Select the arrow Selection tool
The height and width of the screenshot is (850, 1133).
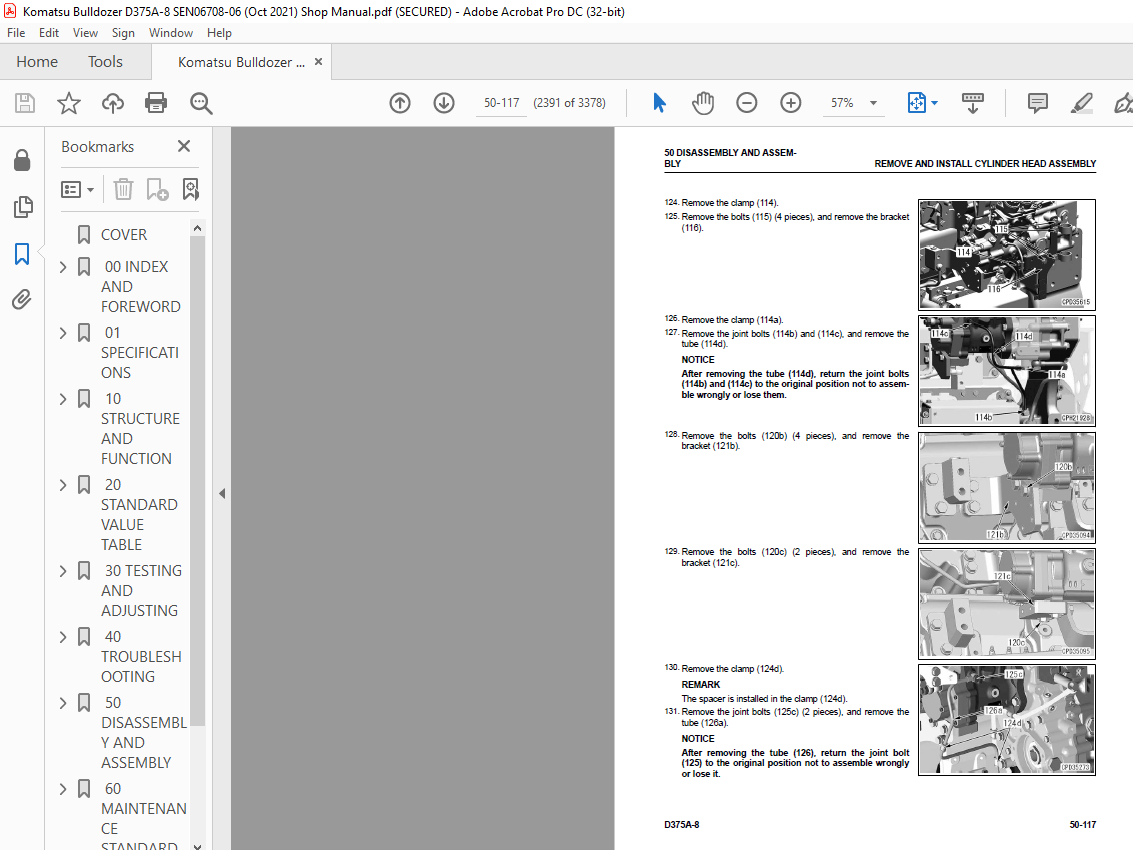pyautogui.click(x=659, y=103)
